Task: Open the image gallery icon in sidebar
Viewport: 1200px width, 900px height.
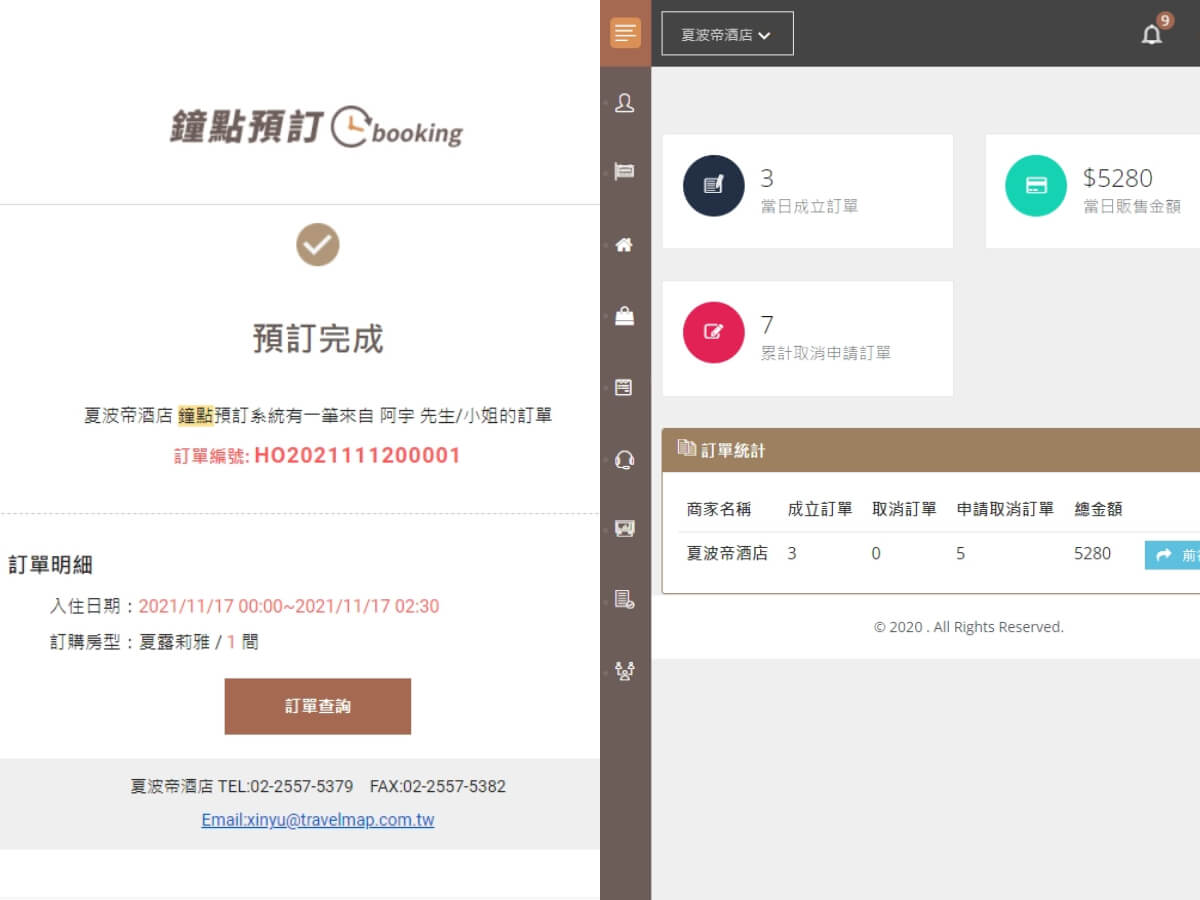Action: pos(624,529)
